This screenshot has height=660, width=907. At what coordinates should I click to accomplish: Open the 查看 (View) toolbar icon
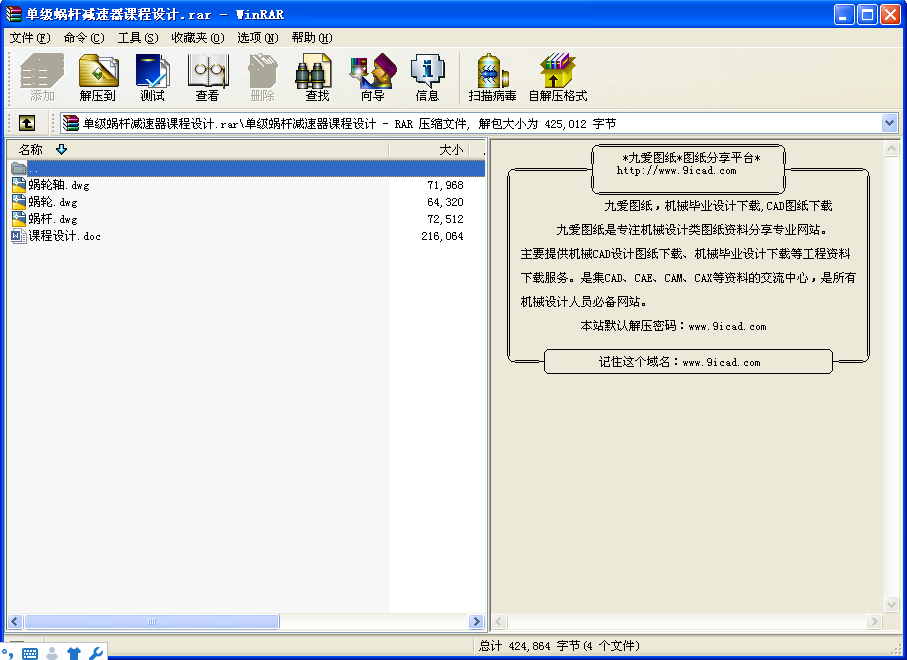click(208, 78)
